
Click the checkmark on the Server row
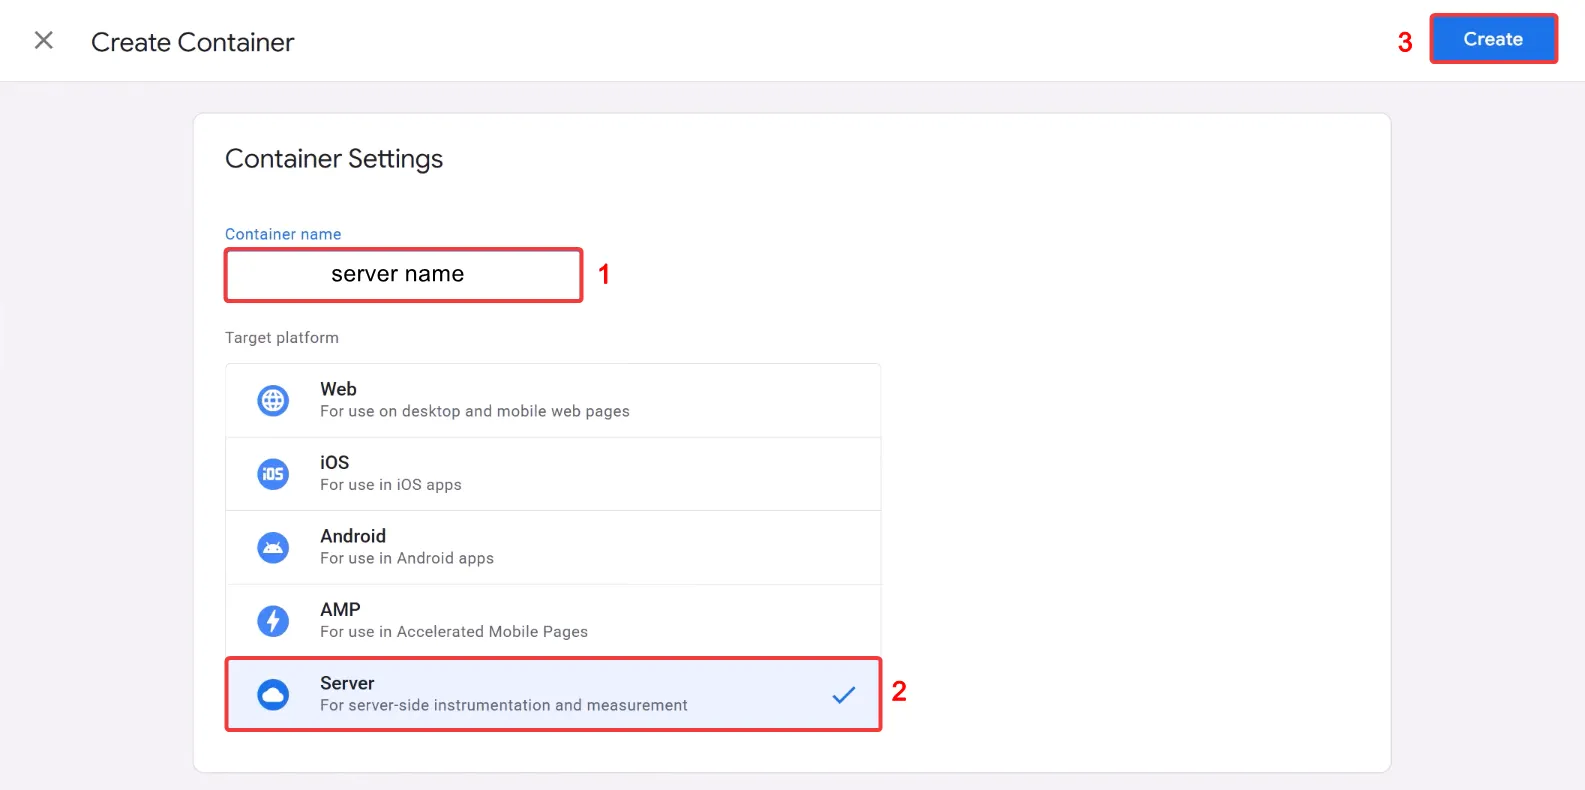click(x=843, y=694)
